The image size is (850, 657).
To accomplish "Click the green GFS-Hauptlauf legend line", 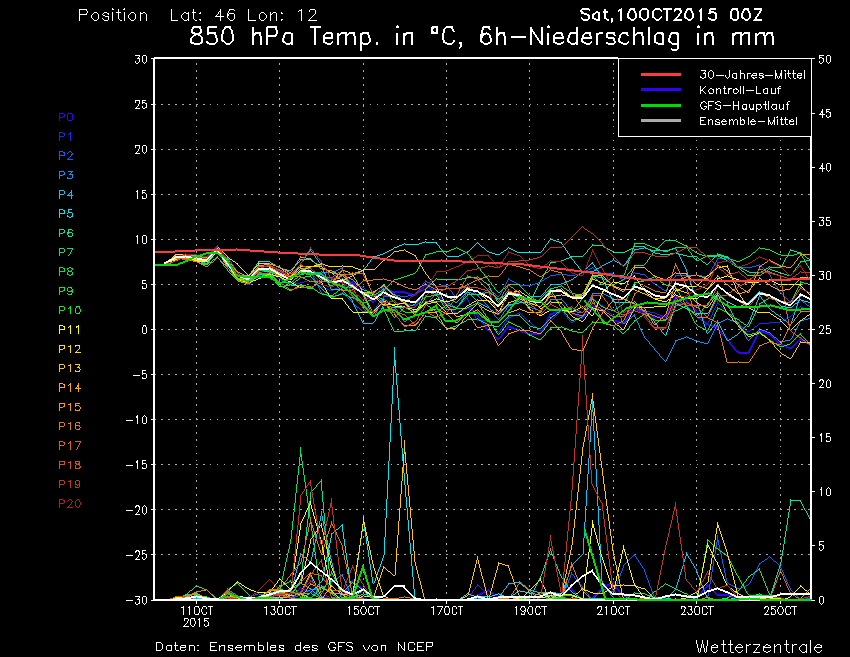I will click(x=653, y=105).
